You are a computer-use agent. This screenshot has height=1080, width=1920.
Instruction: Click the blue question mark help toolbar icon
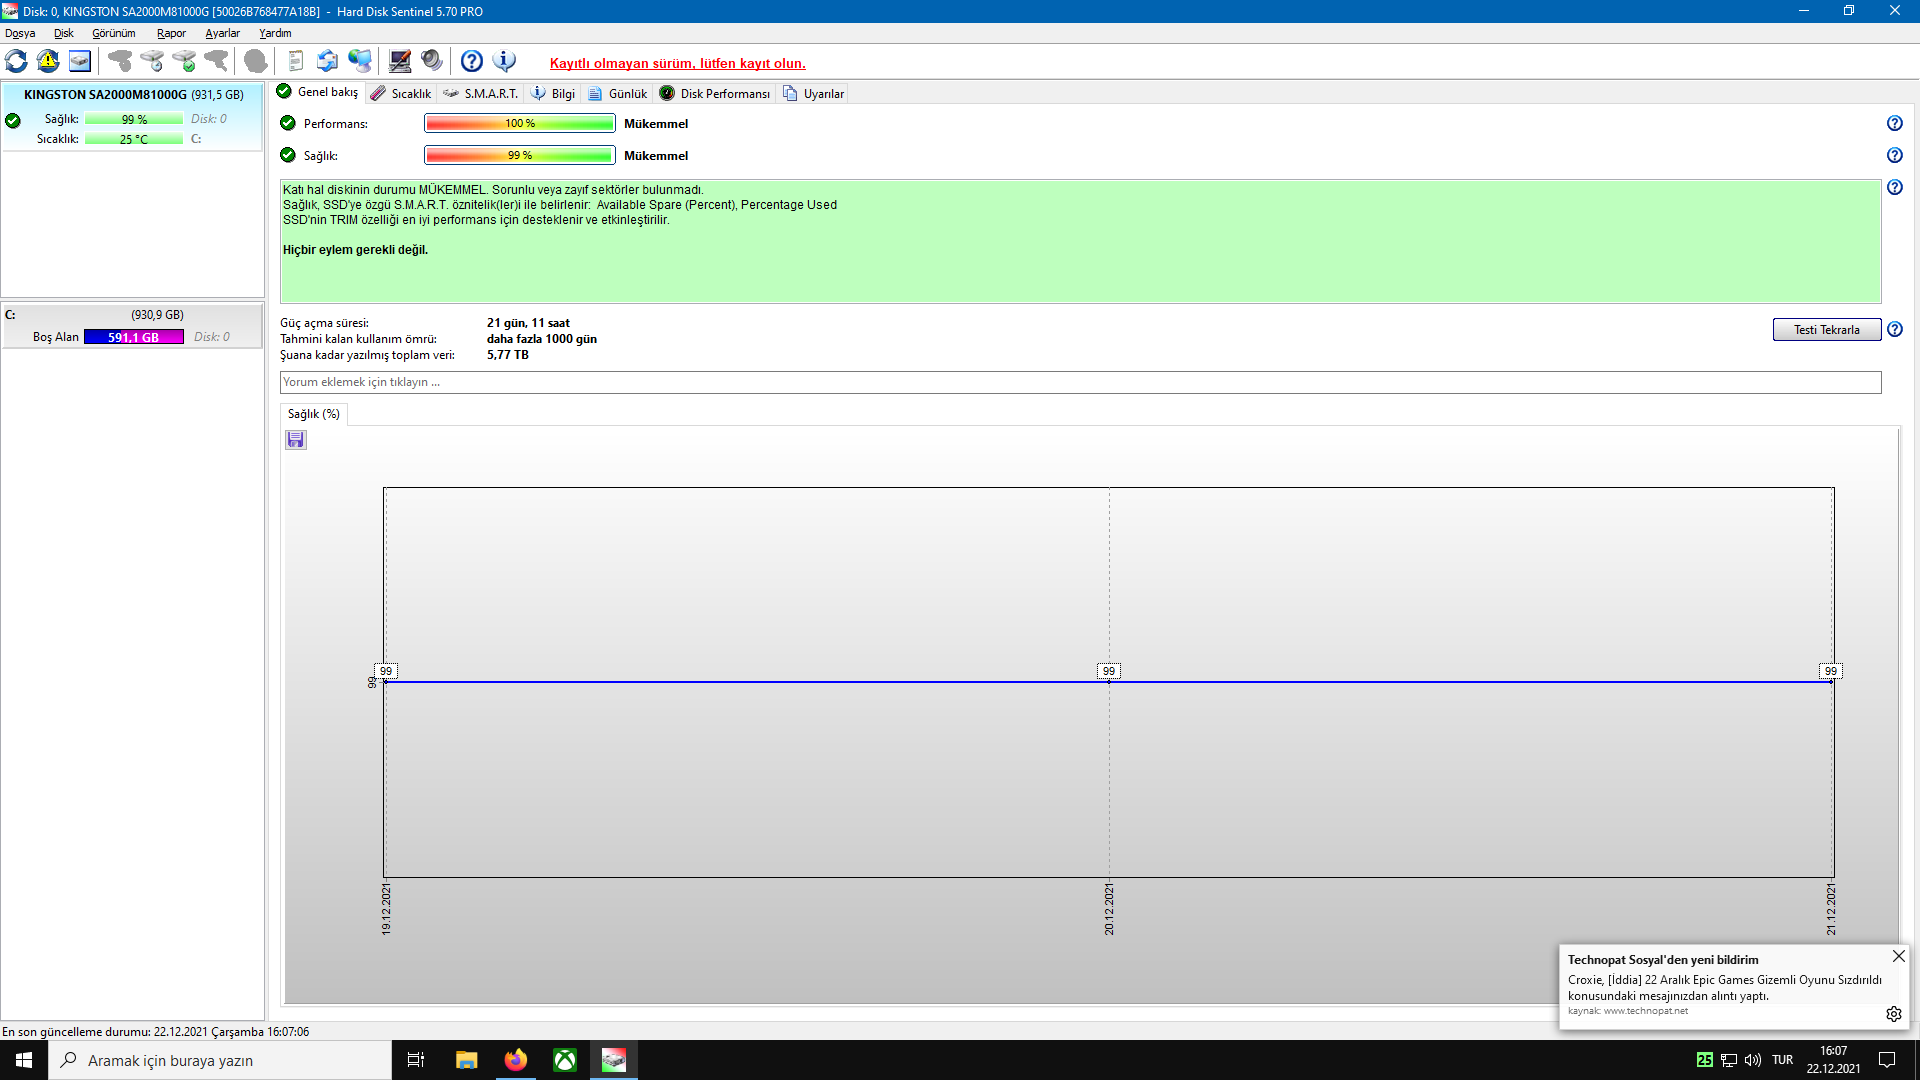472,61
